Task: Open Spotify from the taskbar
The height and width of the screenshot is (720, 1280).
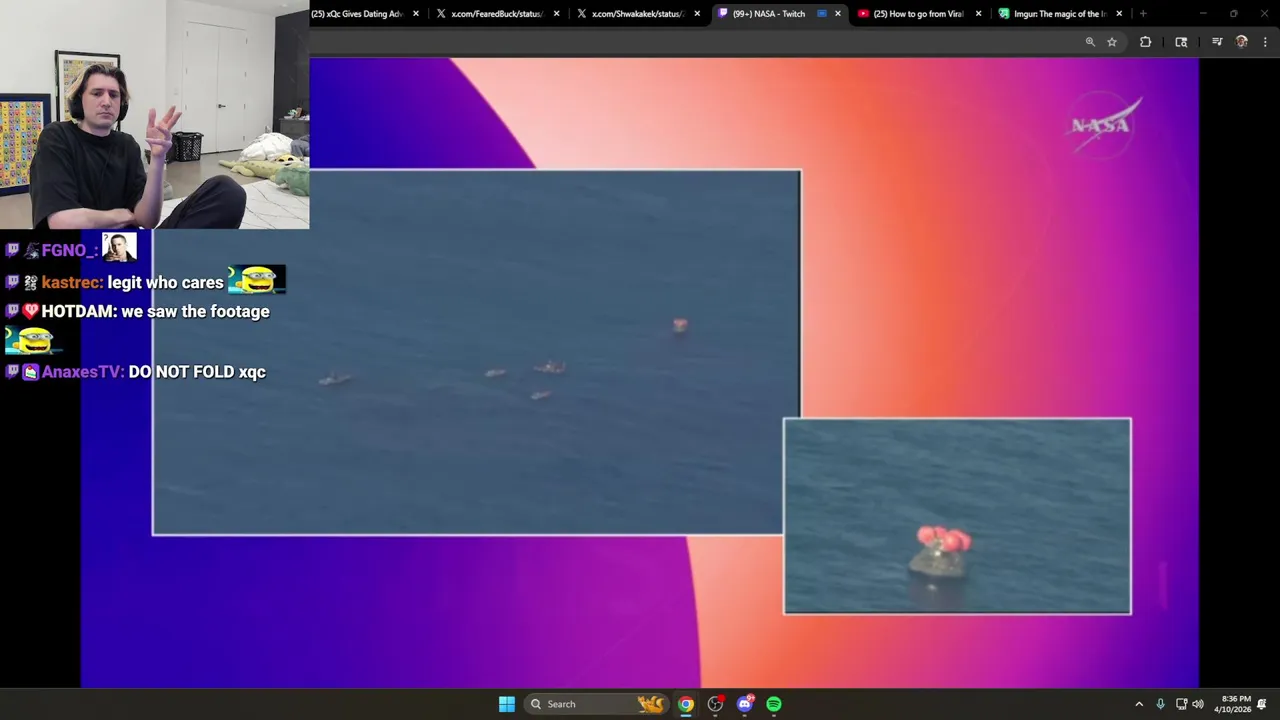Action: [x=774, y=704]
